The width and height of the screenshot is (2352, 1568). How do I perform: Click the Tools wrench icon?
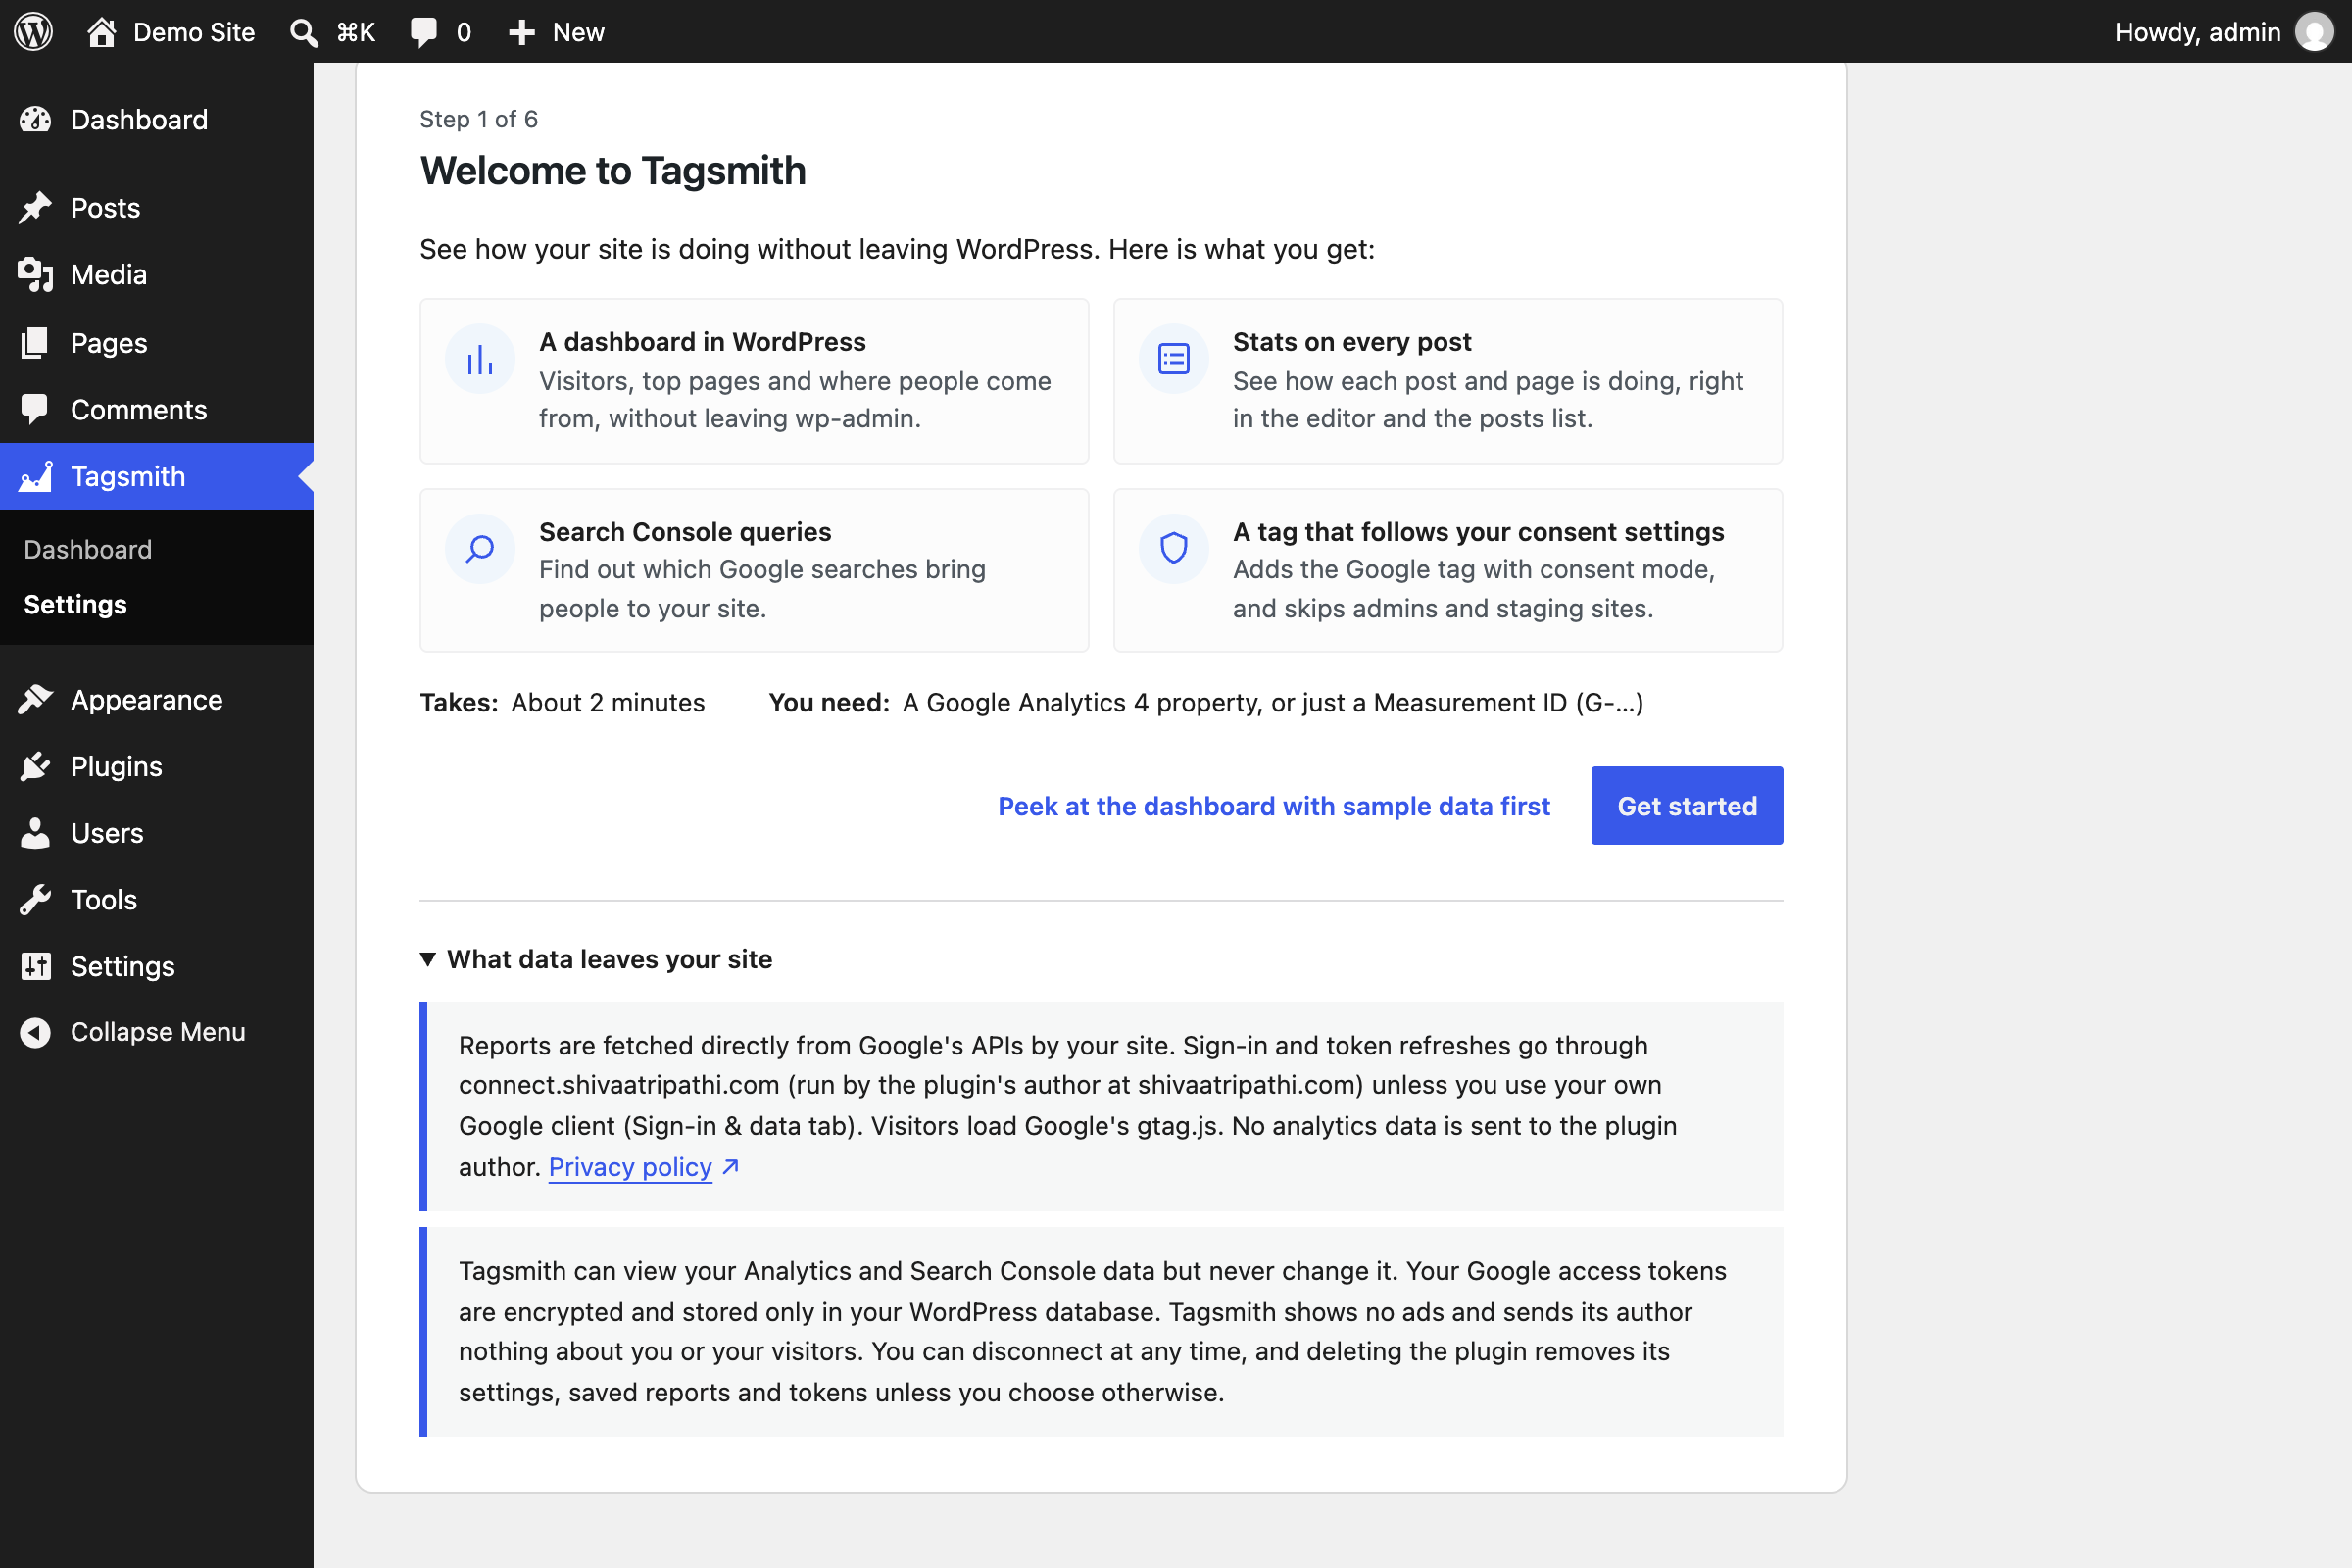[35, 900]
